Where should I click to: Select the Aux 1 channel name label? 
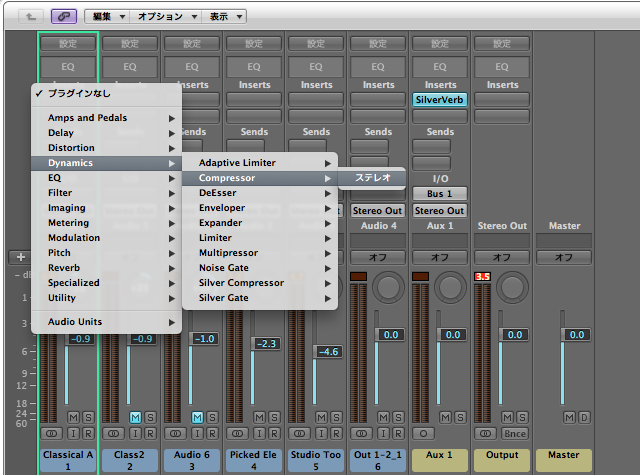440,460
